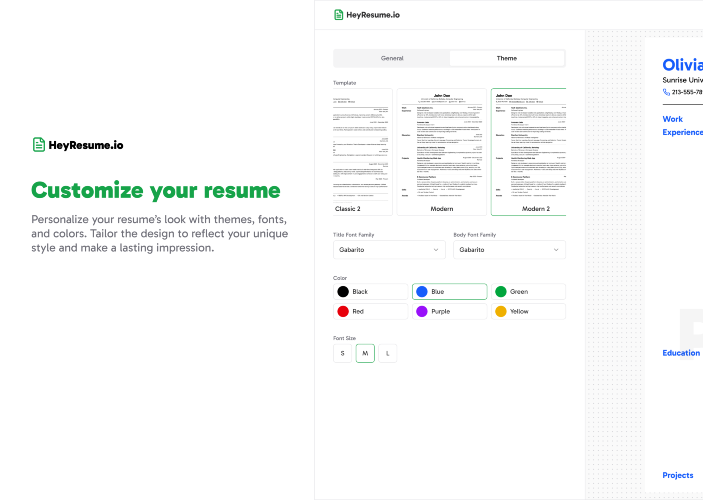Click the HeyResume.io logo icon in app header
The height and width of the screenshot is (500, 703).
tap(338, 15)
